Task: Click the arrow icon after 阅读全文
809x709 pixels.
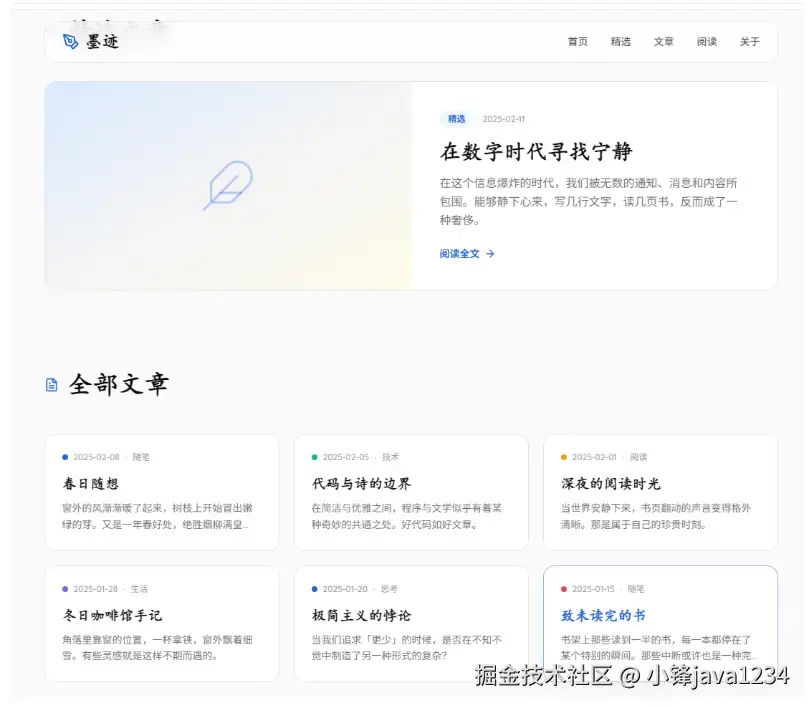Action: (x=490, y=253)
